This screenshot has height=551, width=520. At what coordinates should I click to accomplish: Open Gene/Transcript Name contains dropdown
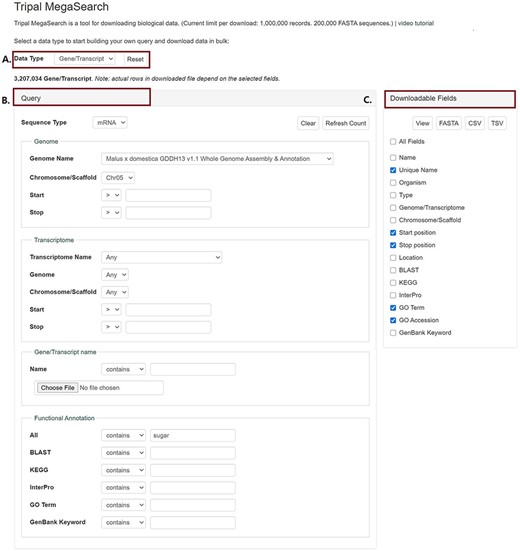coord(123,369)
